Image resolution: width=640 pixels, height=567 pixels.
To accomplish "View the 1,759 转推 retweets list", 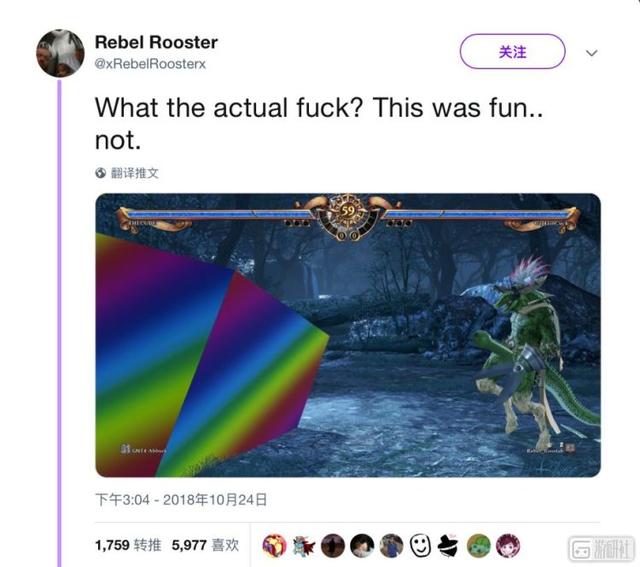I will (x=128, y=545).
